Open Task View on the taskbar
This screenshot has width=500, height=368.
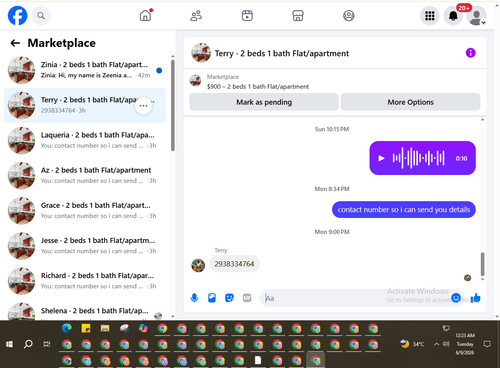[47, 344]
